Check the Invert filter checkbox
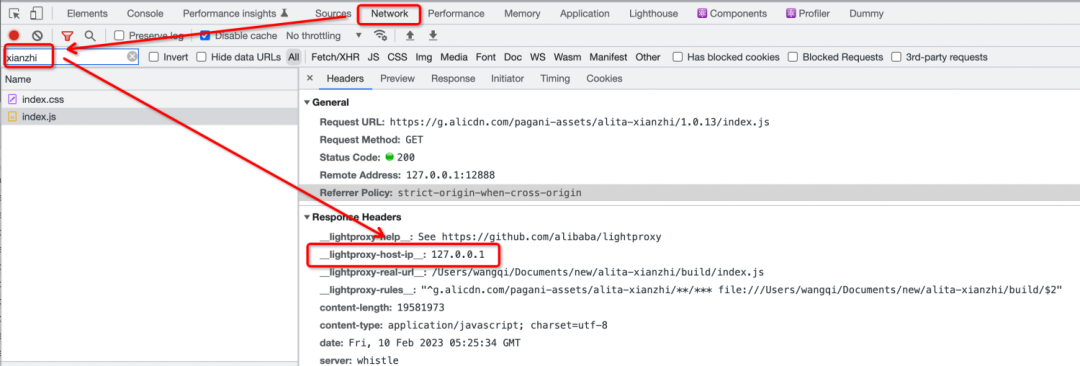The height and width of the screenshot is (366, 1080). click(154, 57)
